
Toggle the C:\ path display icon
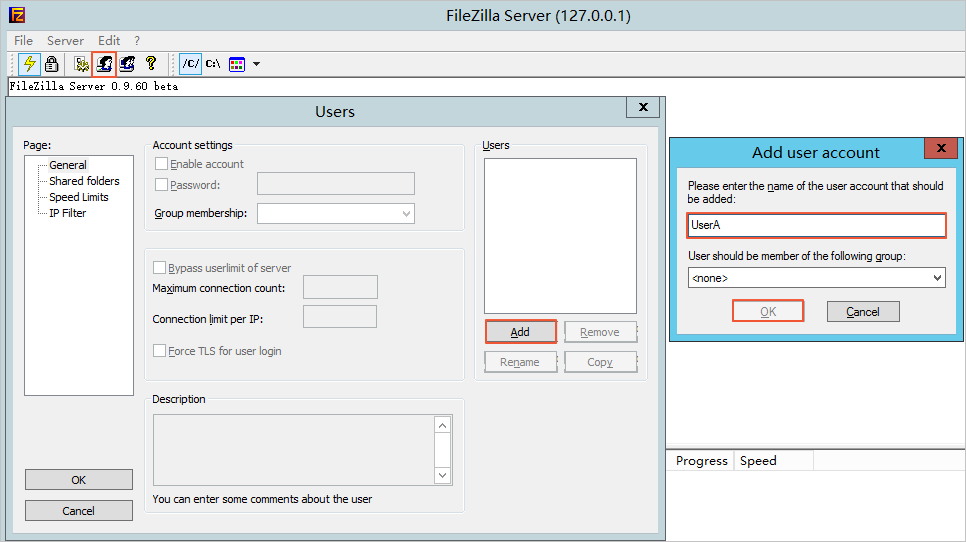213,63
